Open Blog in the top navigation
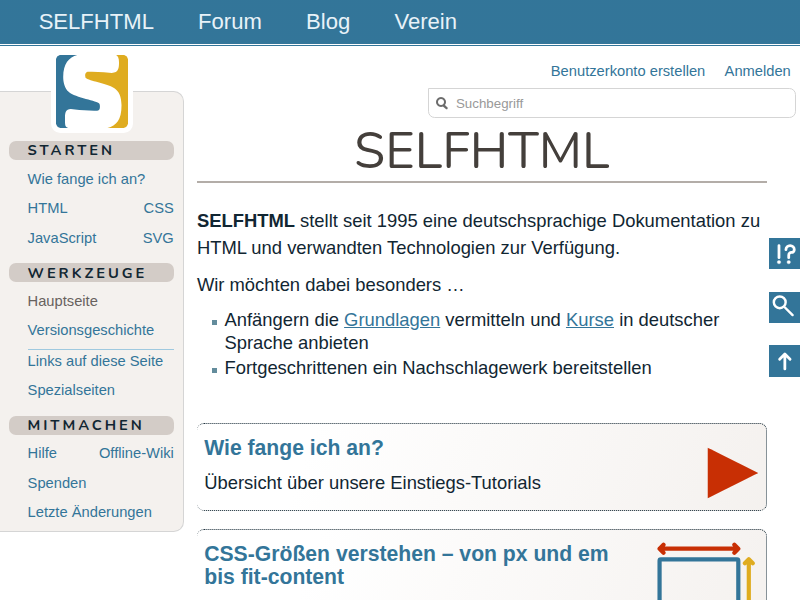Viewport: 800px width, 600px height. click(x=328, y=22)
